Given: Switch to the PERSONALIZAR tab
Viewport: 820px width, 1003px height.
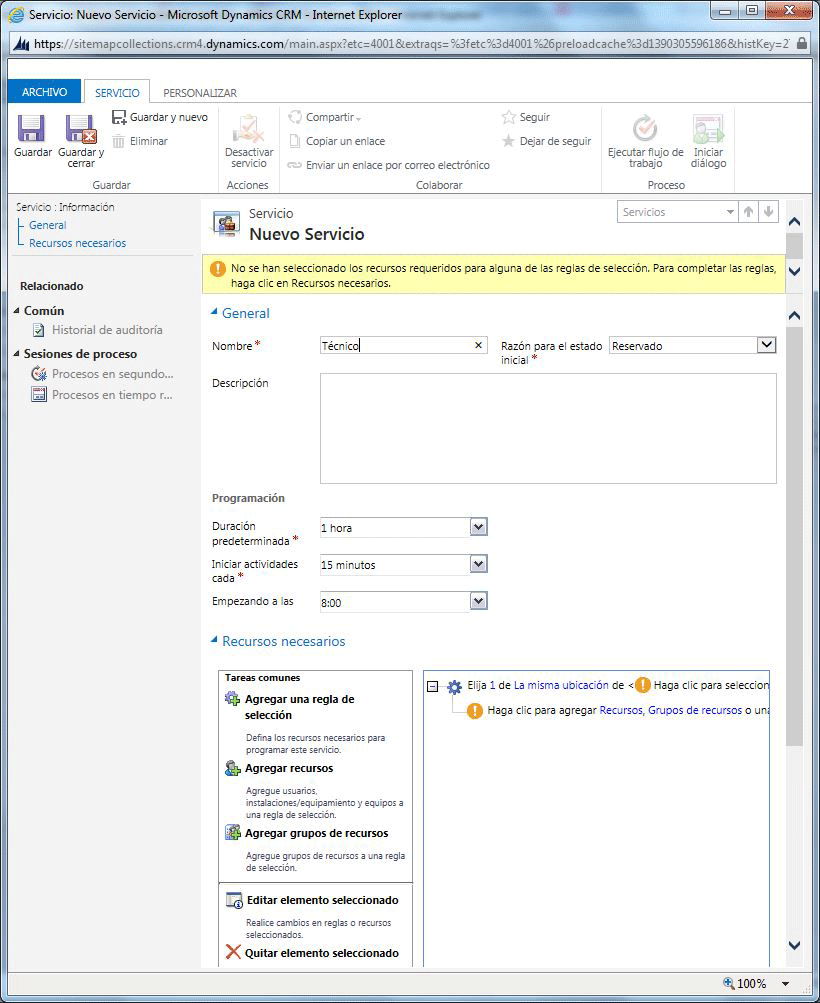Looking at the screenshot, I should [x=200, y=93].
